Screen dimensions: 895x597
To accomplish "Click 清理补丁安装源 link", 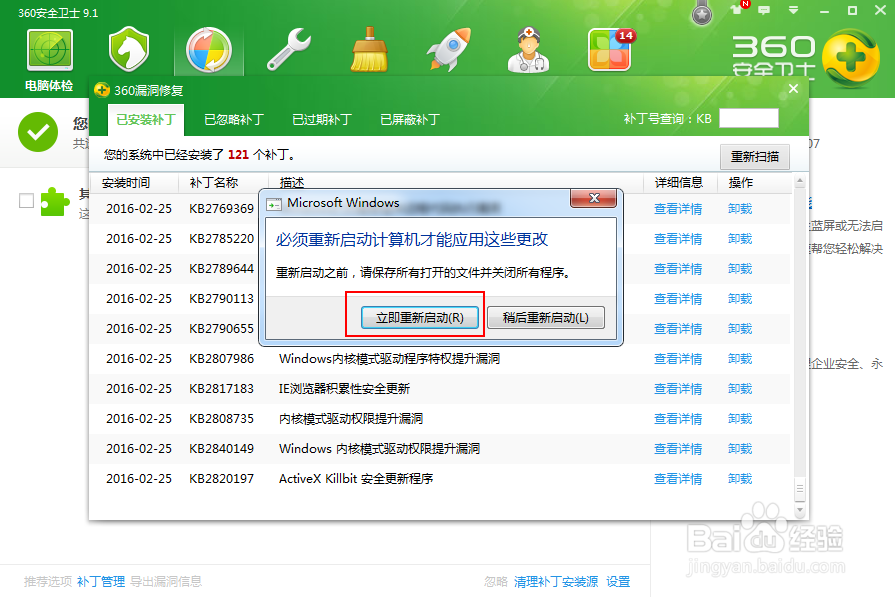I will click(556, 582).
